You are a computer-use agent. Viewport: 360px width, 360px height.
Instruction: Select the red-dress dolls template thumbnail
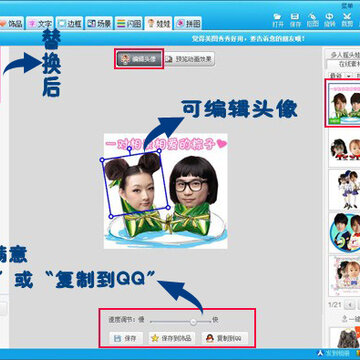[x=345, y=147]
